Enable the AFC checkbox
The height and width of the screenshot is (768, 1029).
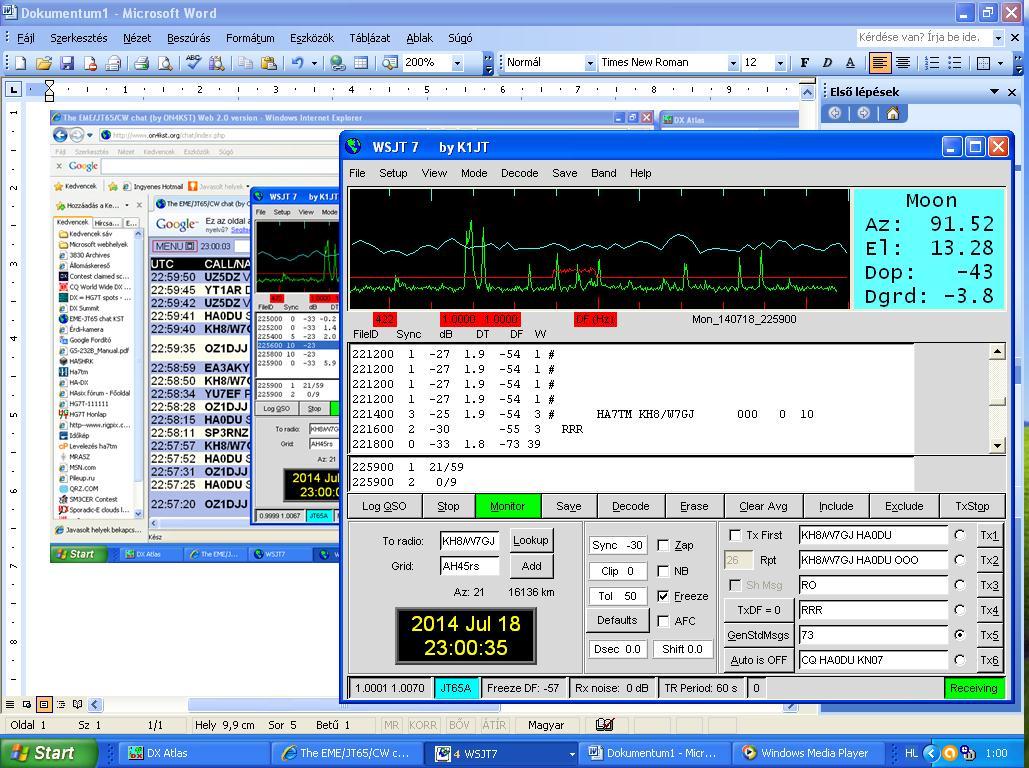663,621
